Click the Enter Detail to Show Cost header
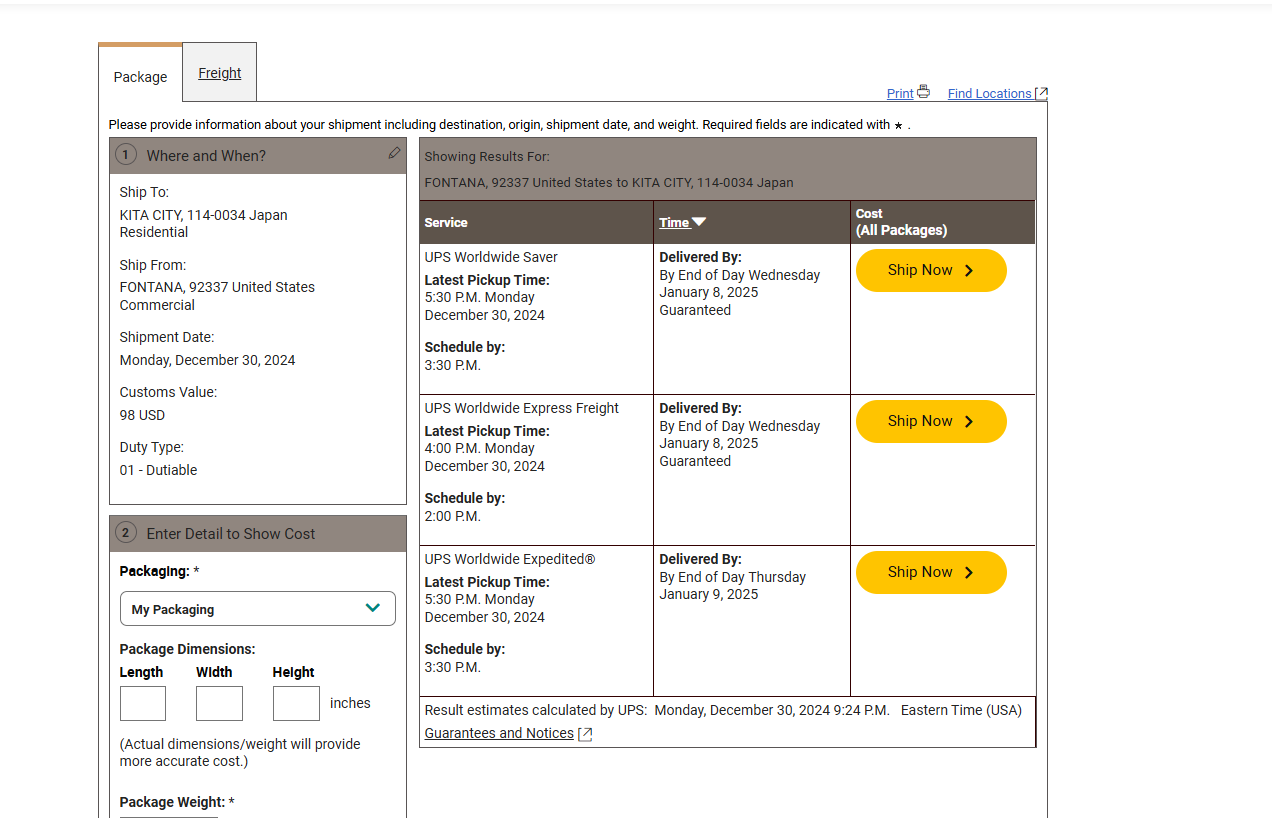1272x818 pixels. coord(258,534)
